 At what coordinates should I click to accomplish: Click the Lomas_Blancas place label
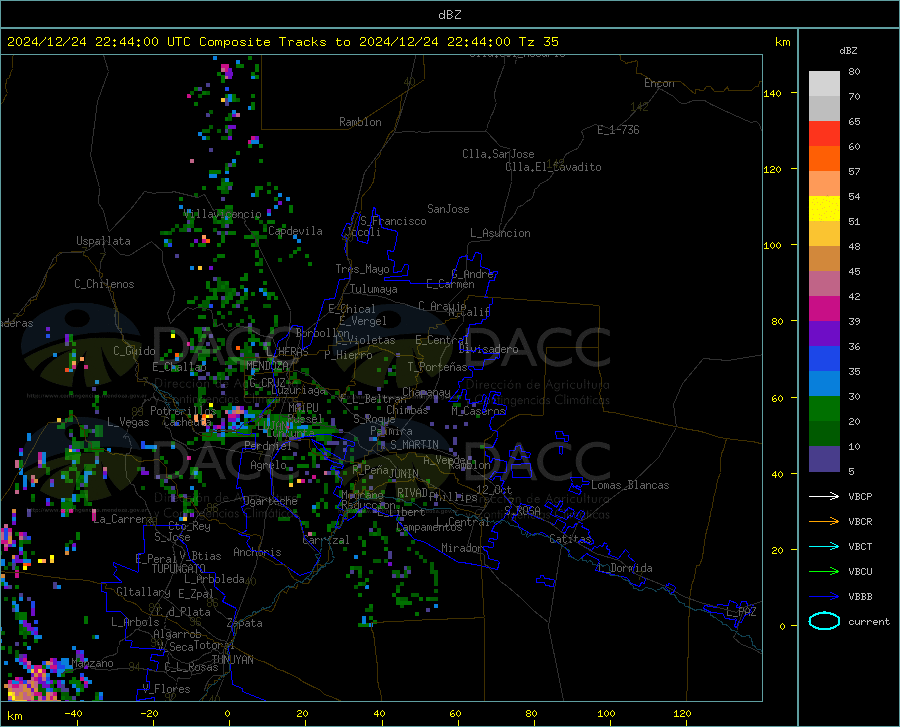[x=630, y=485]
